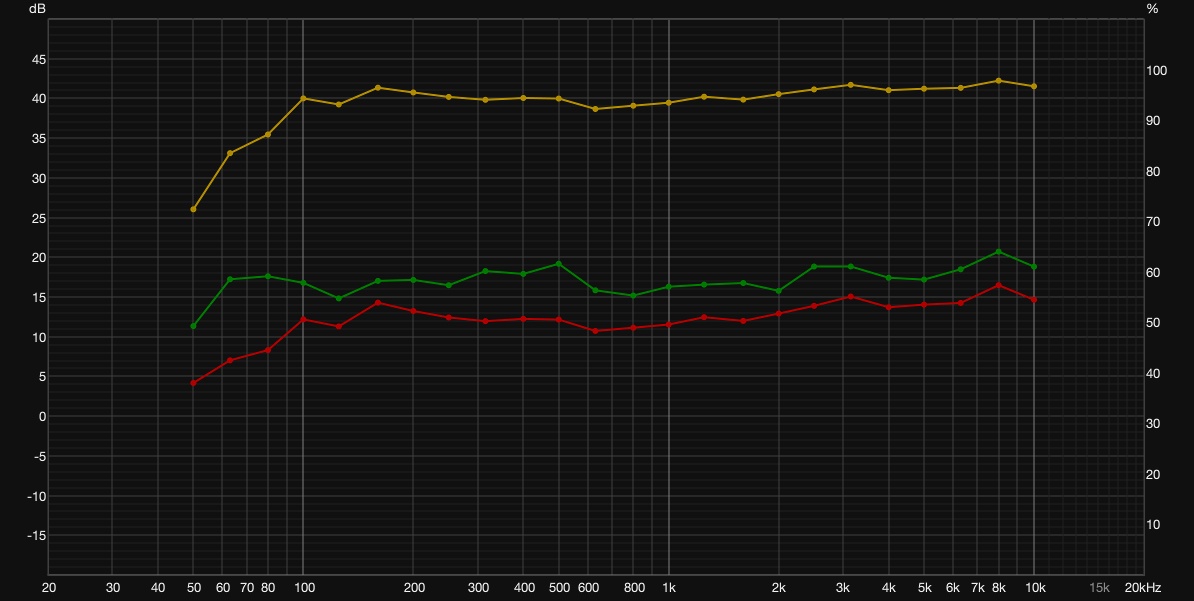The image size is (1194, 601).
Task: Select the 1k label on frequency axis
Action: pos(669,588)
